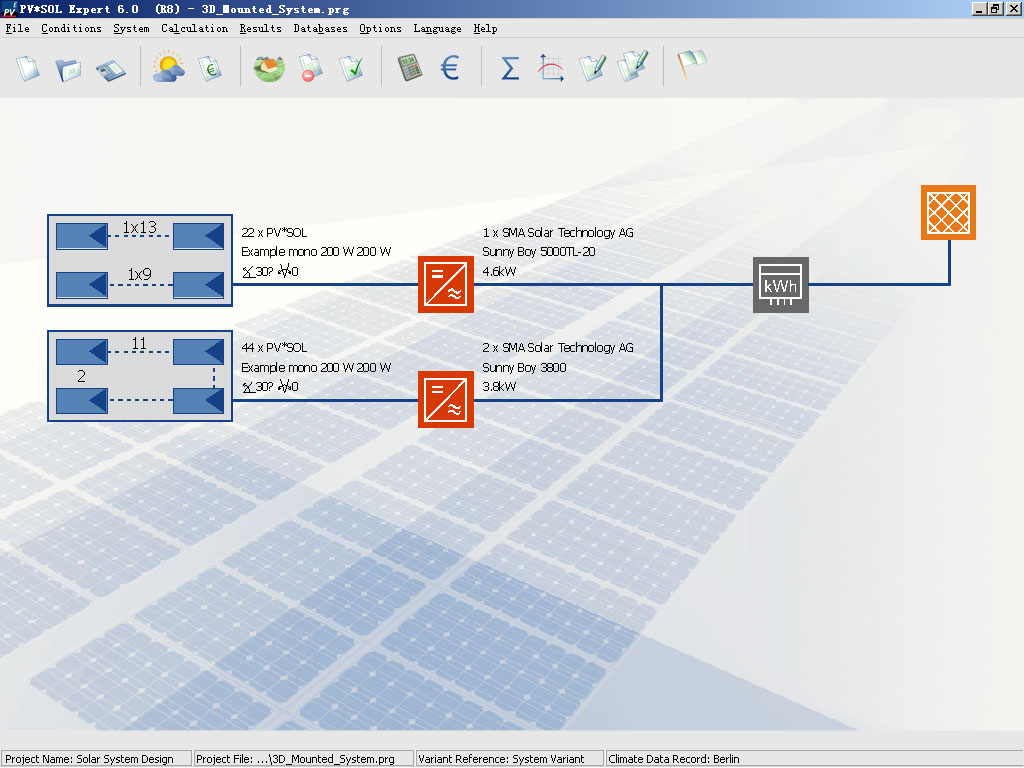This screenshot has height=768, width=1024.
Task: Select the 2 x 11 PV array block
Action: (140, 376)
